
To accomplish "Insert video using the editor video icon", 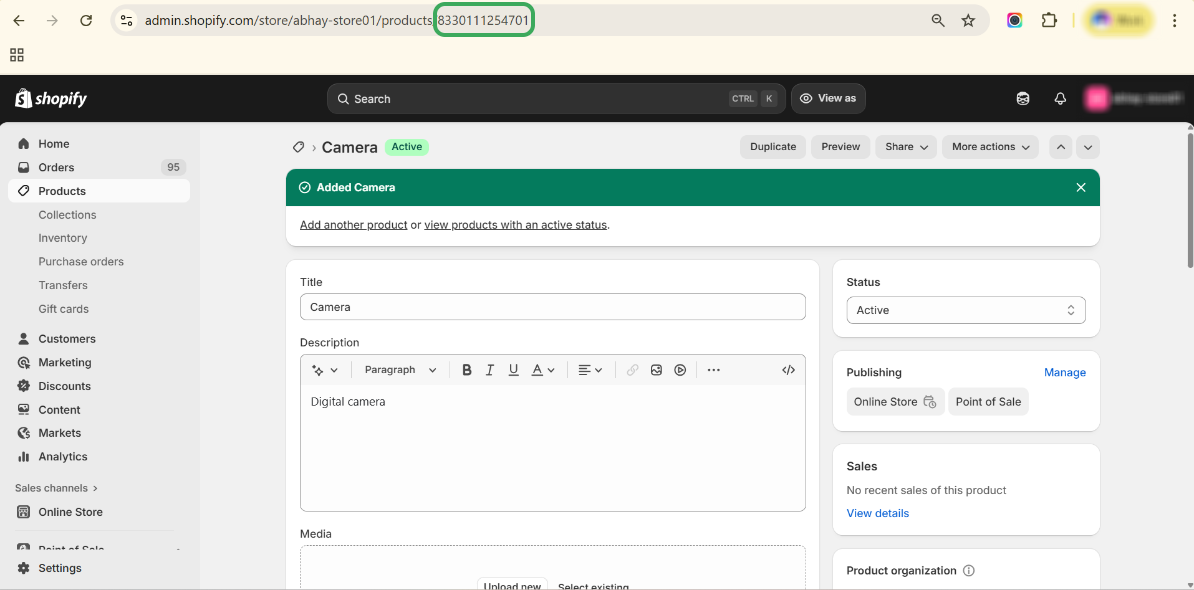I will [680, 370].
